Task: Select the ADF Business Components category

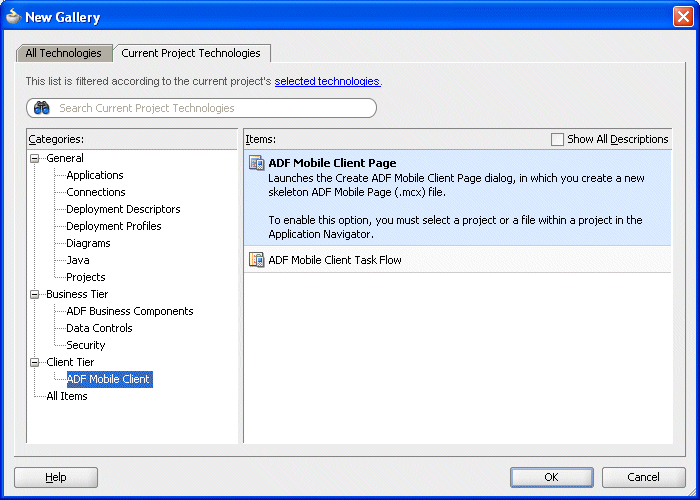Action: [x=129, y=311]
